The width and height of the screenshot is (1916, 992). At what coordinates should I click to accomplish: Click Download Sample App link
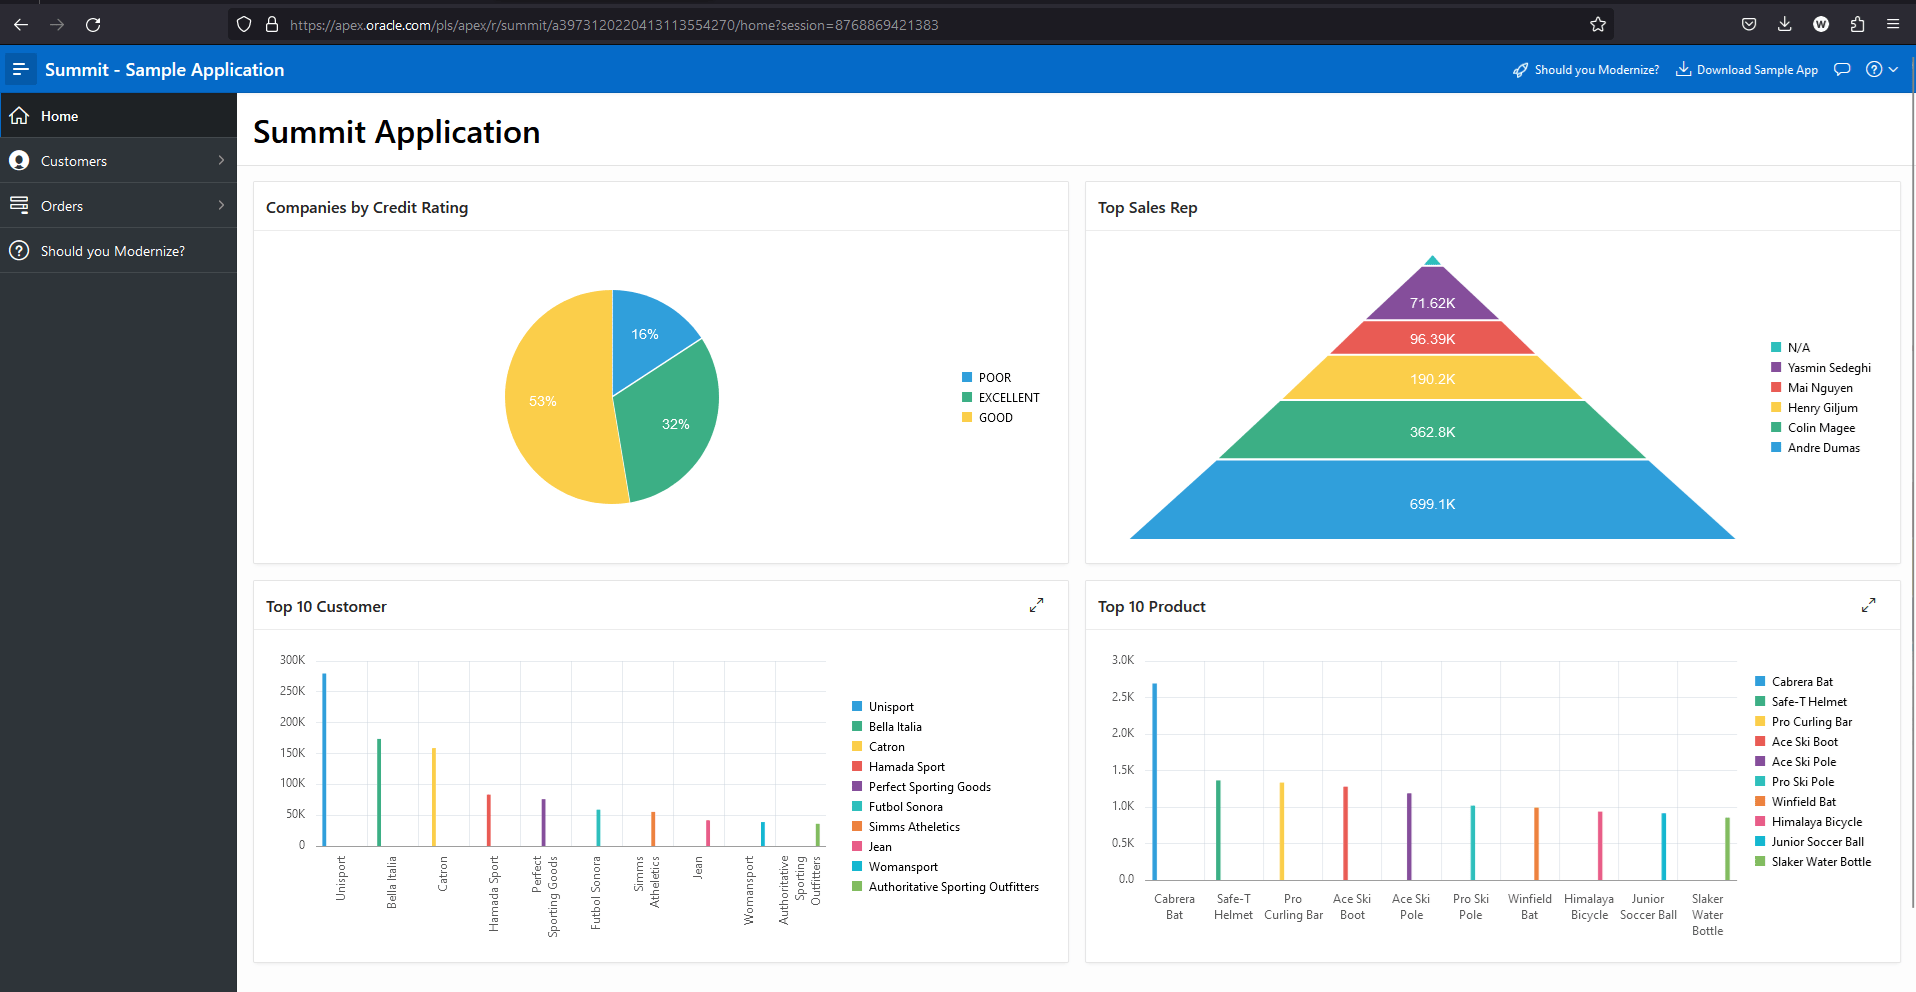(1747, 70)
